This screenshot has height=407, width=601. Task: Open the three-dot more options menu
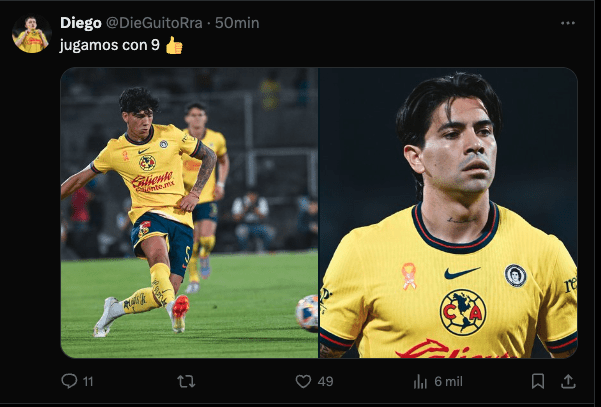pos(568,23)
